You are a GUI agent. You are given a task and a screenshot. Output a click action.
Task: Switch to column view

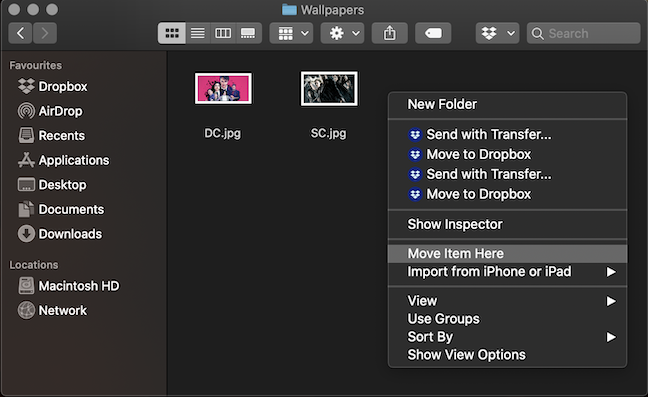[223, 33]
